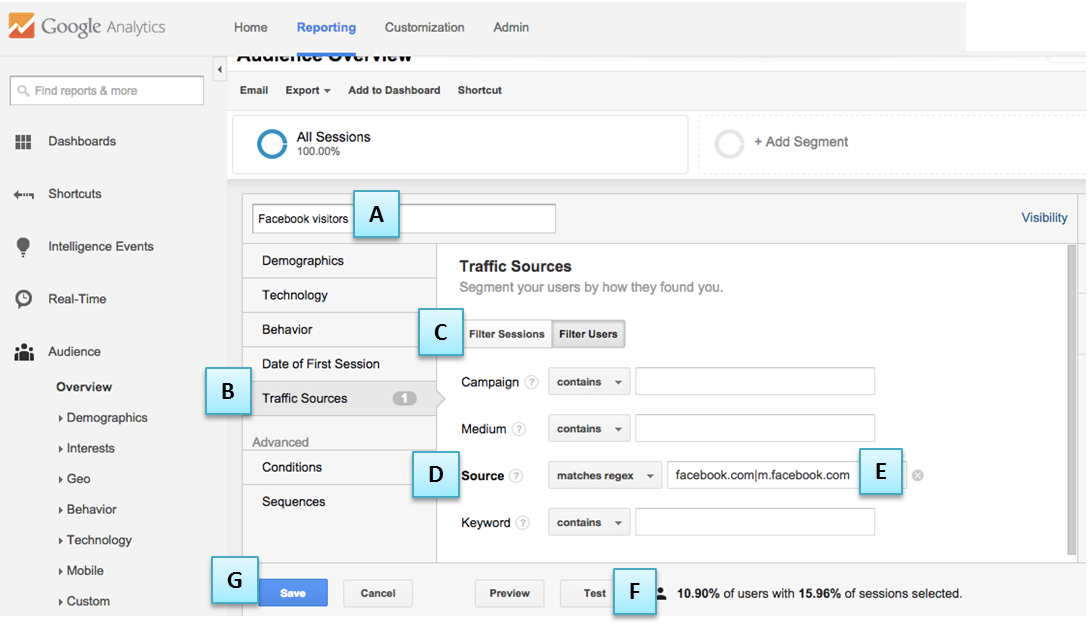Clear the Source filter with the x icon
This screenshot has height=632, width=1088.
click(917, 475)
